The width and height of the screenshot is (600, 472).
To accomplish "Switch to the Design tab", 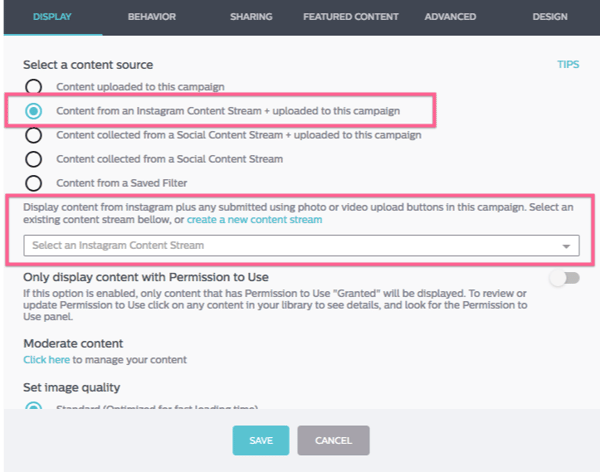I will pos(550,17).
